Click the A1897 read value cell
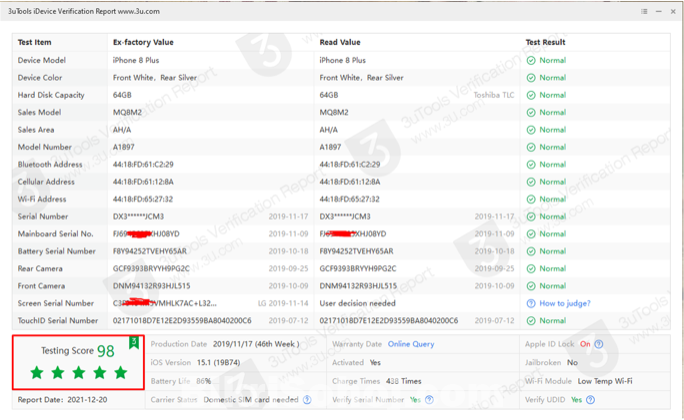 (x=330, y=147)
